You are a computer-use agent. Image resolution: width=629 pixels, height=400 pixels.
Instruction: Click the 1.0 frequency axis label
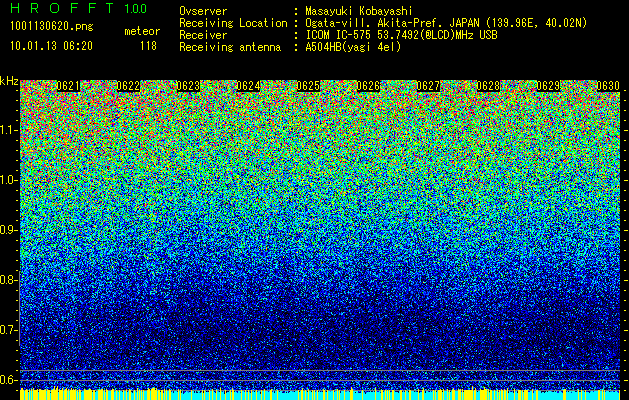pyautogui.click(x=8, y=180)
